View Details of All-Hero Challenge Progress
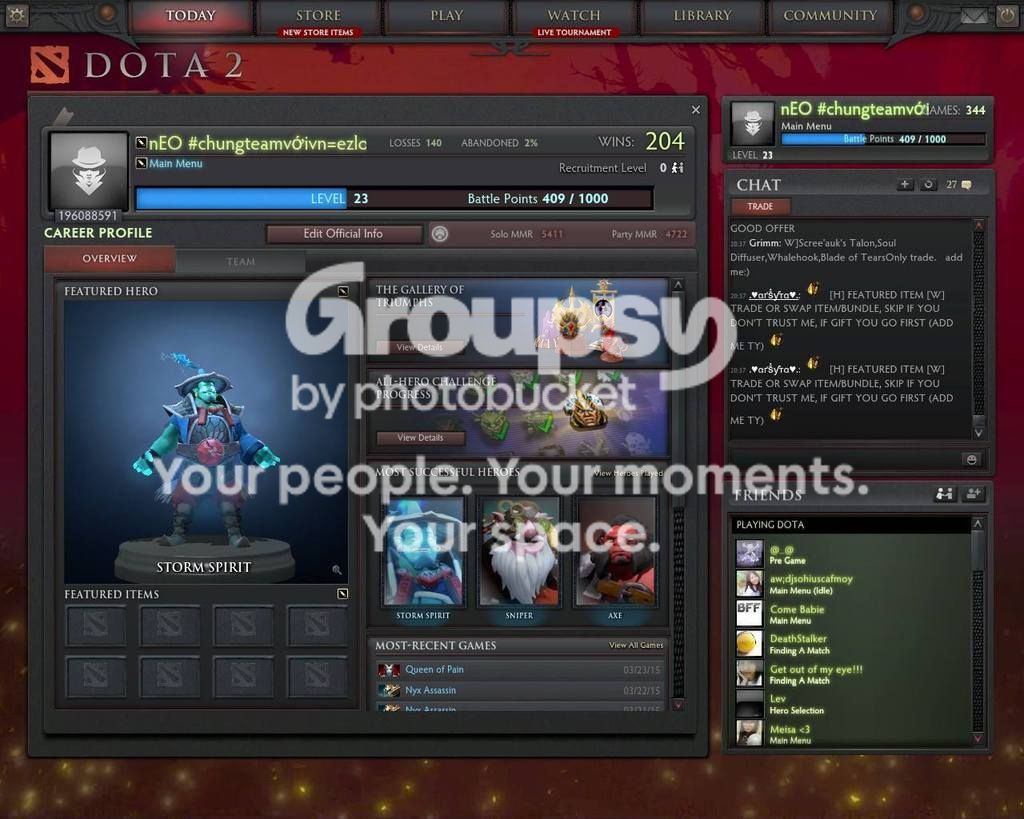The height and width of the screenshot is (819, 1024). [421, 438]
